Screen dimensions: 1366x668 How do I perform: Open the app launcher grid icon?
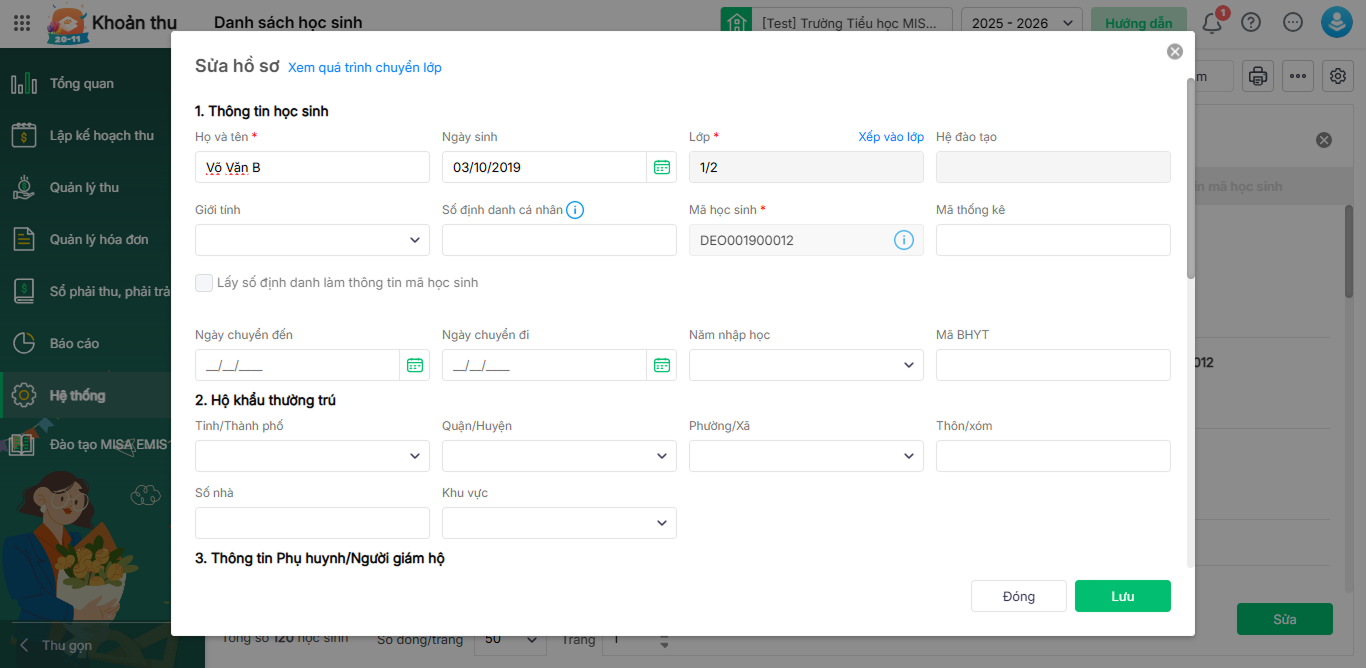point(22,22)
